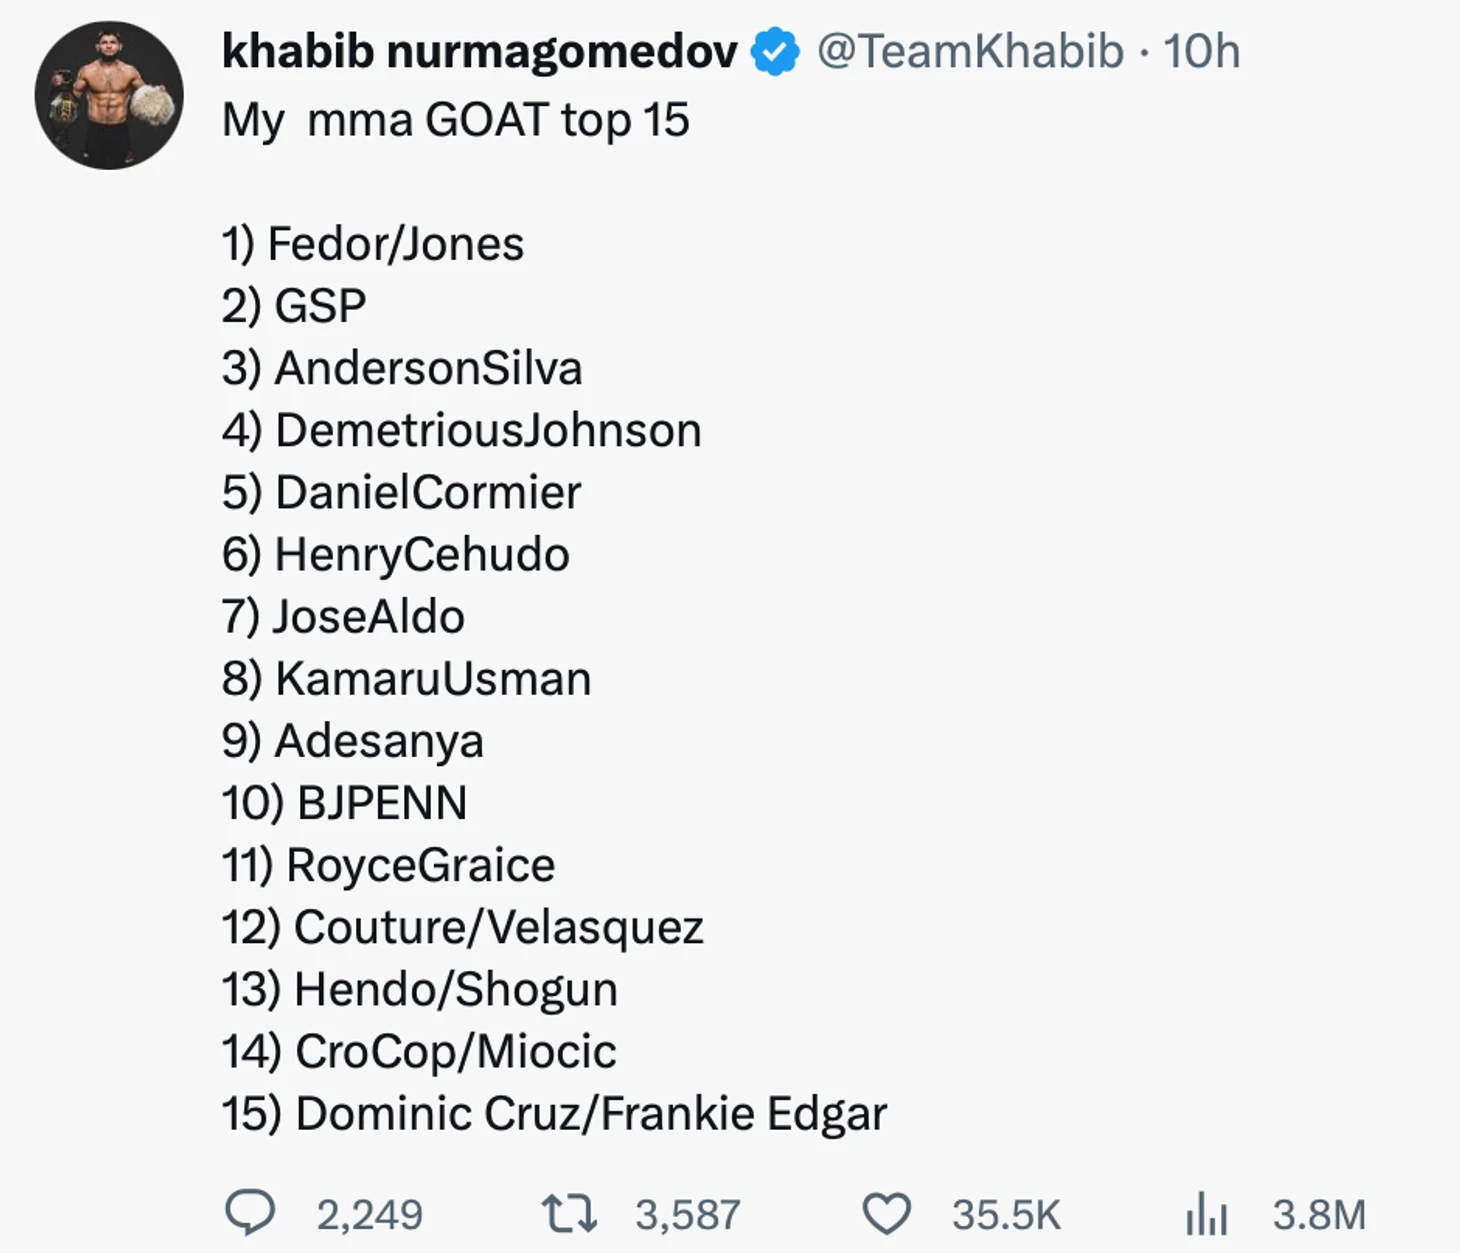Click the '1) Fedor/Jones' line
The image size is (1460, 1253).
372,244
